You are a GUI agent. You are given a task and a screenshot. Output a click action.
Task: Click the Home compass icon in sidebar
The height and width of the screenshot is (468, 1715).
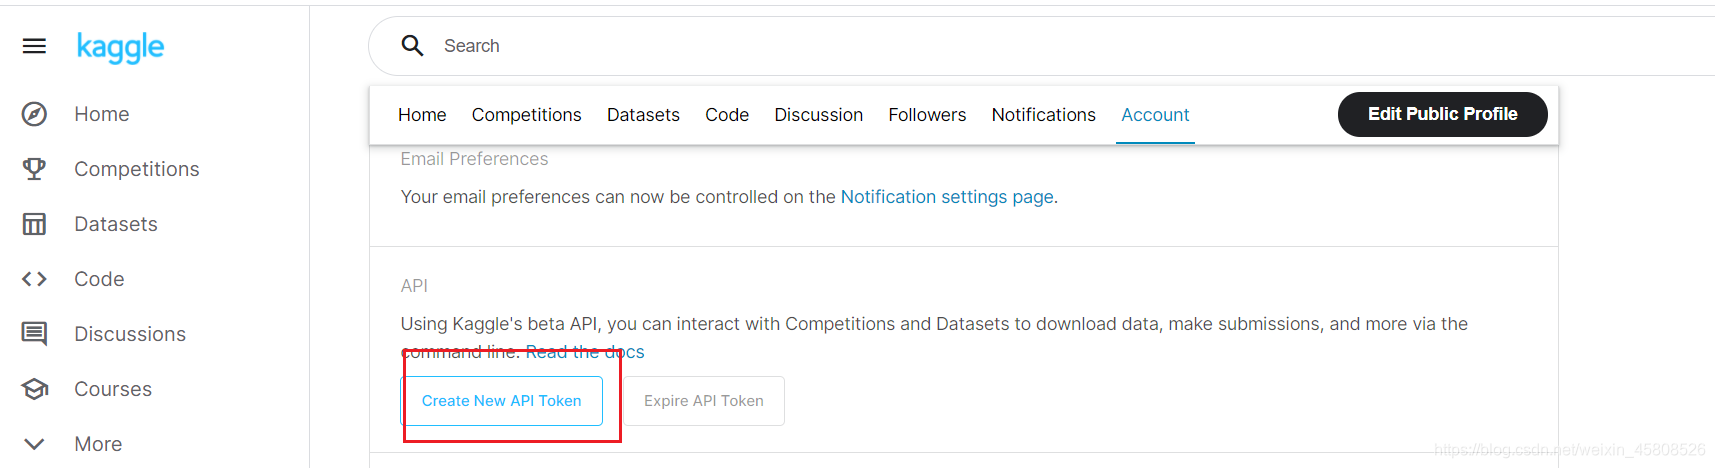(34, 114)
